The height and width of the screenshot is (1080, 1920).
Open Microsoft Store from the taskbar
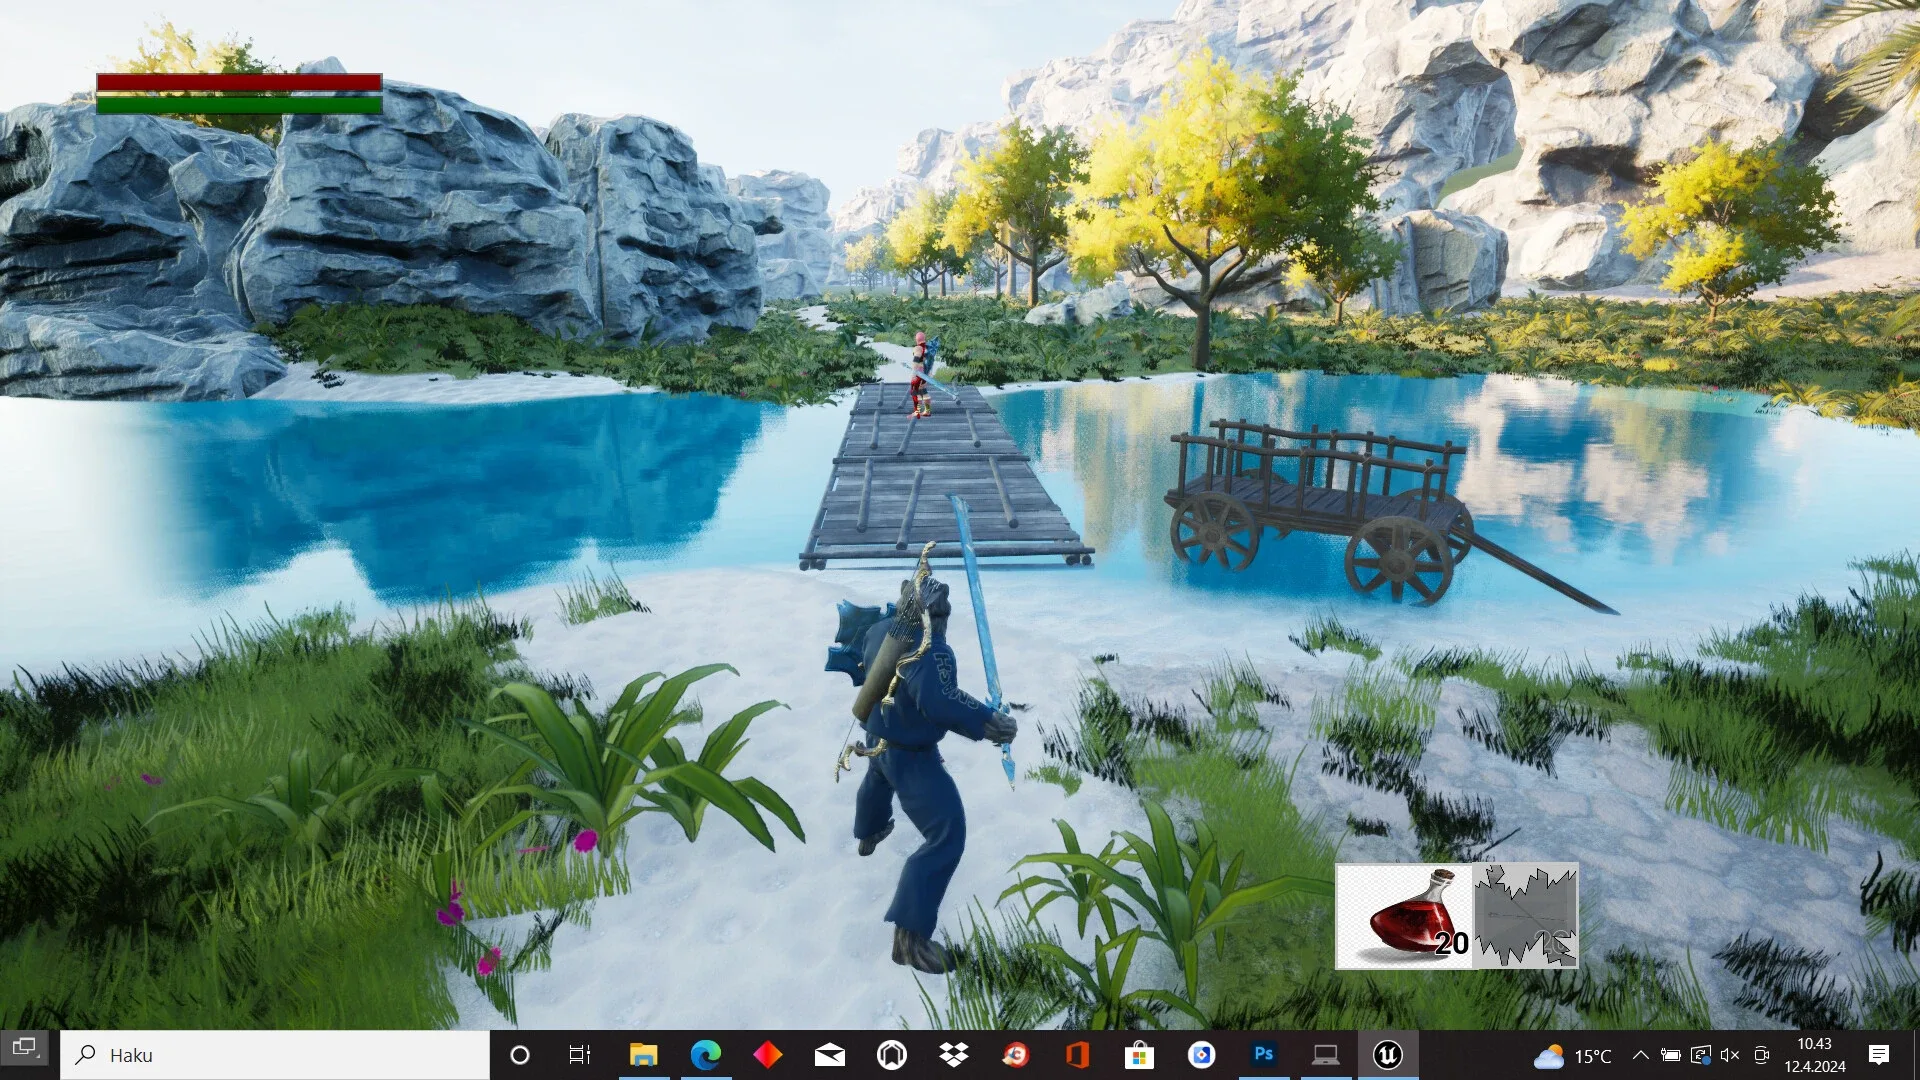coord(1139,1055)
